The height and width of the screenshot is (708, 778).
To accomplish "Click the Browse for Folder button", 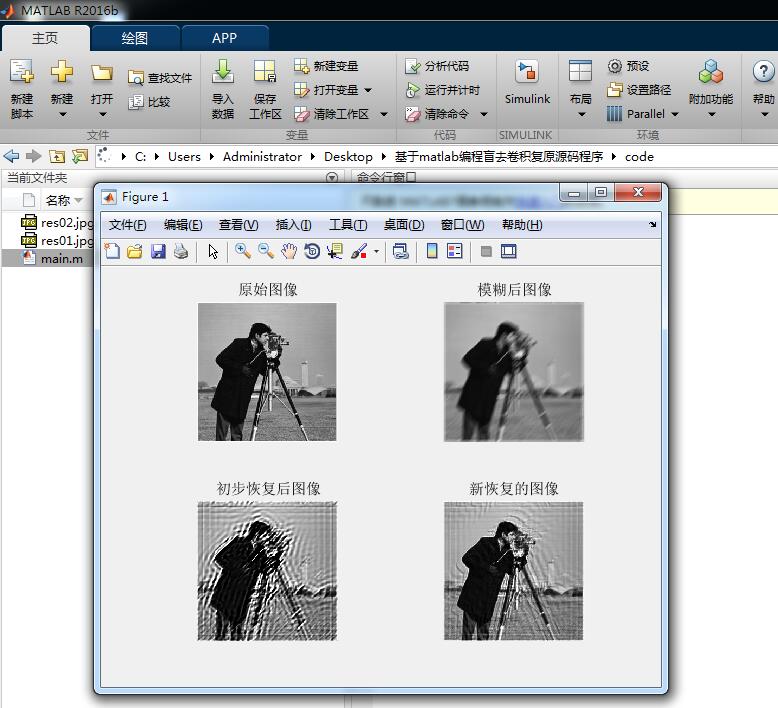I will (80, 157).
